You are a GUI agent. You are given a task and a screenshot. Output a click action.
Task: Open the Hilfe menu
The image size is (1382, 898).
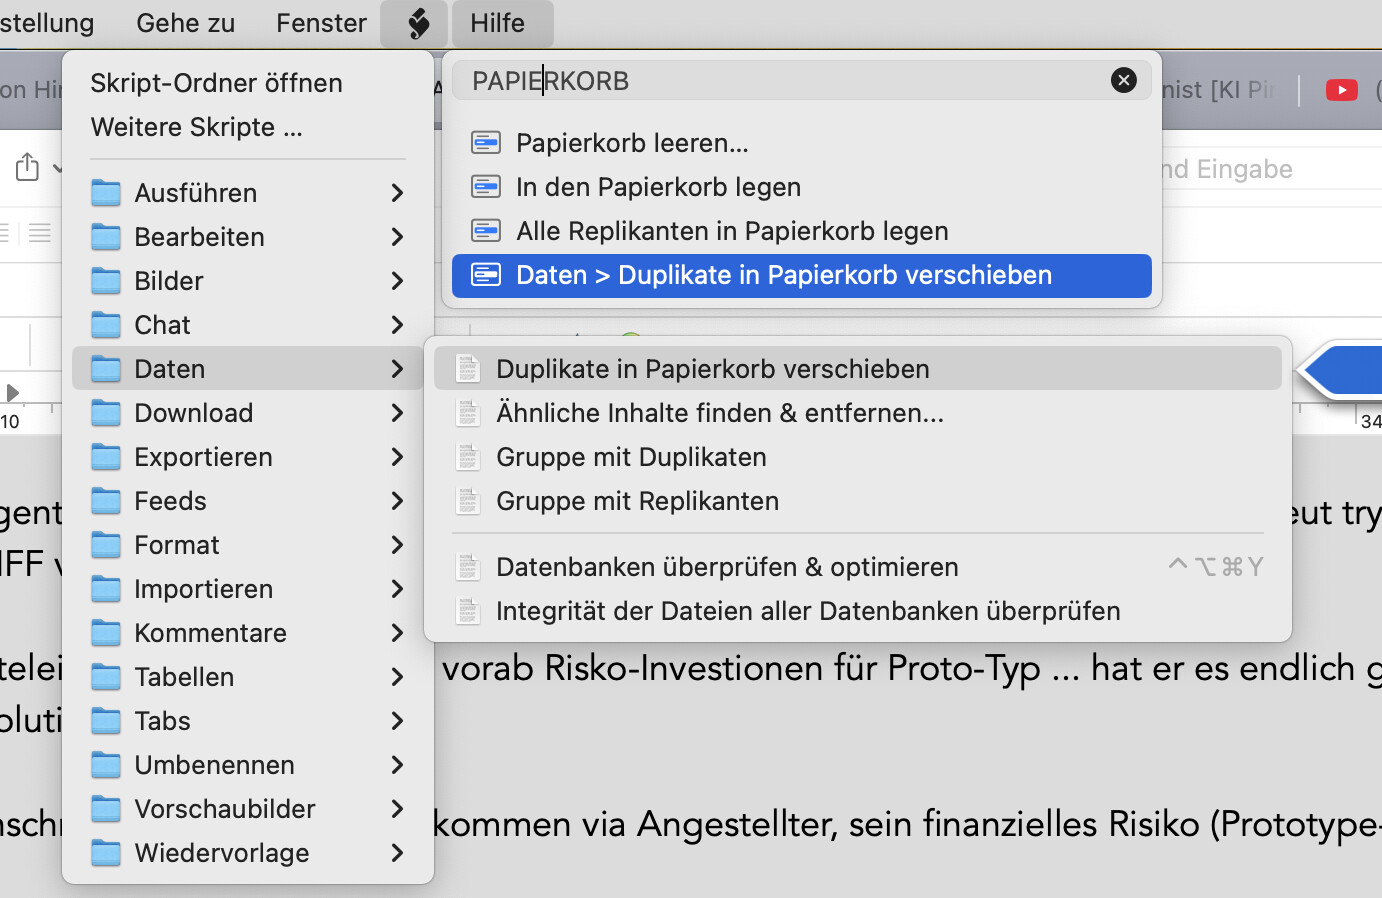coord(498,23)
